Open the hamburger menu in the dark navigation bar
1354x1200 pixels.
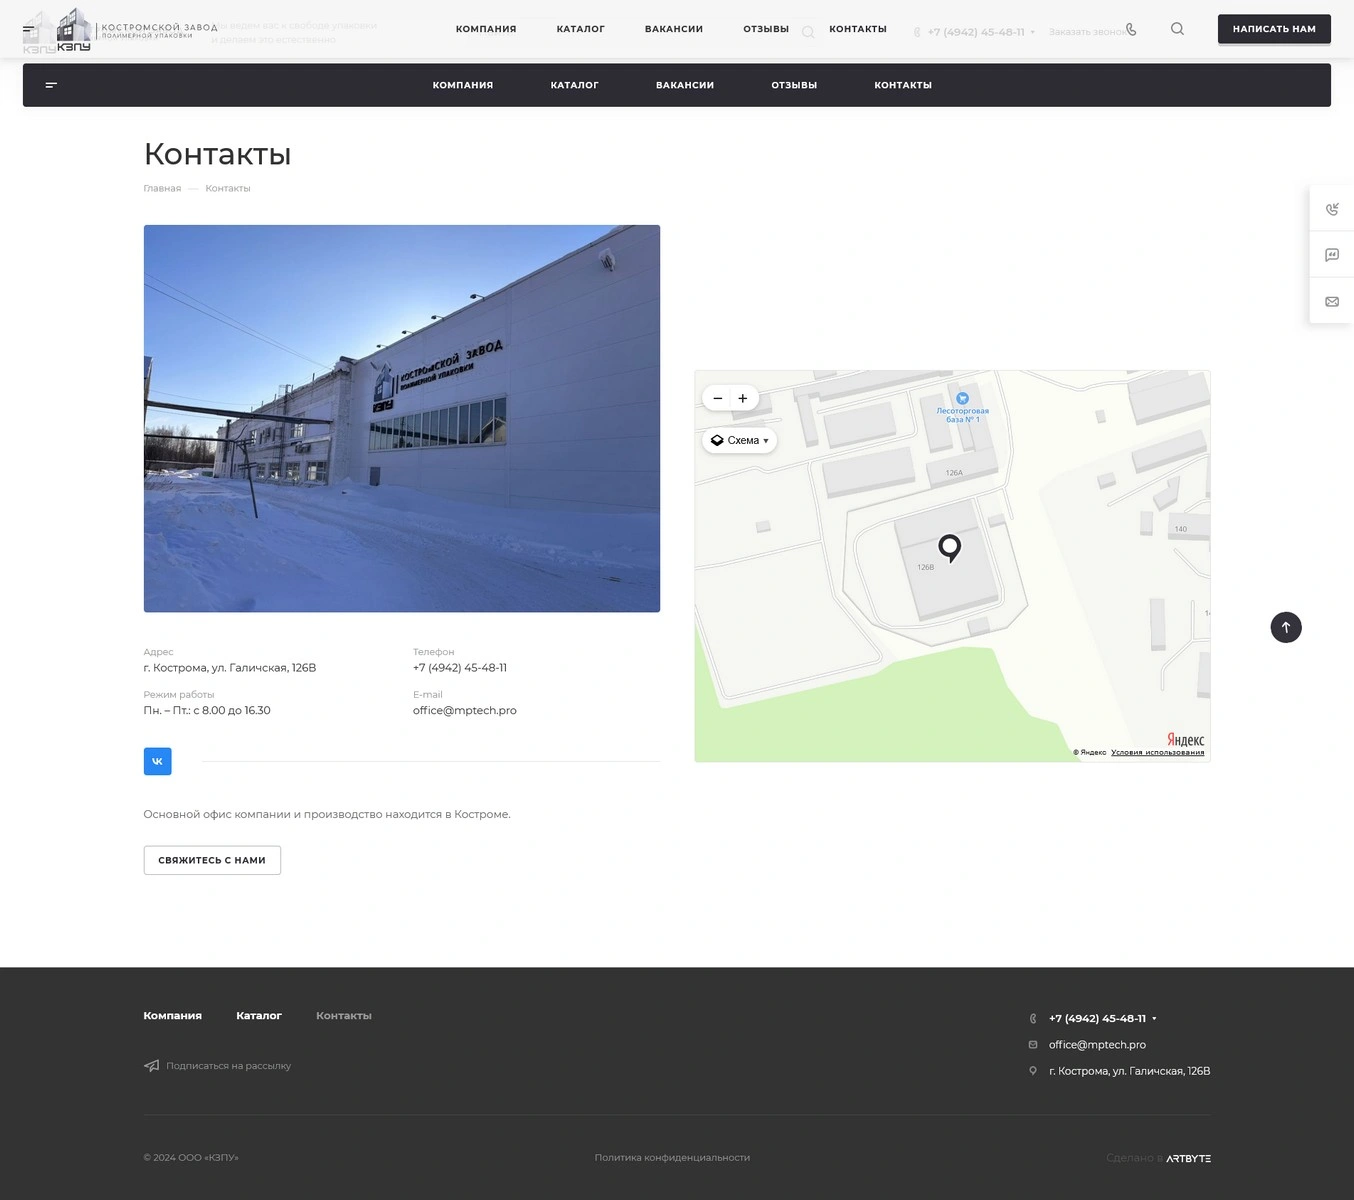[51, 85]
